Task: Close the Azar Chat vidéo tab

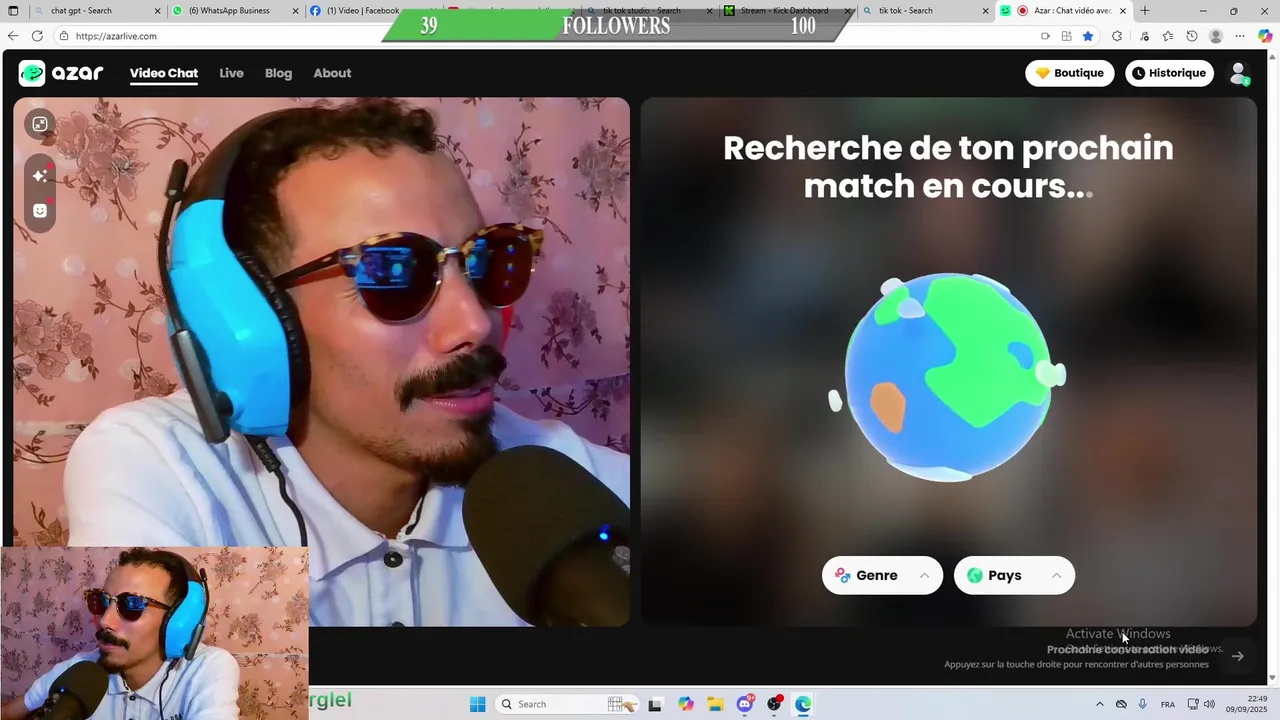Action: point(1123,11)
